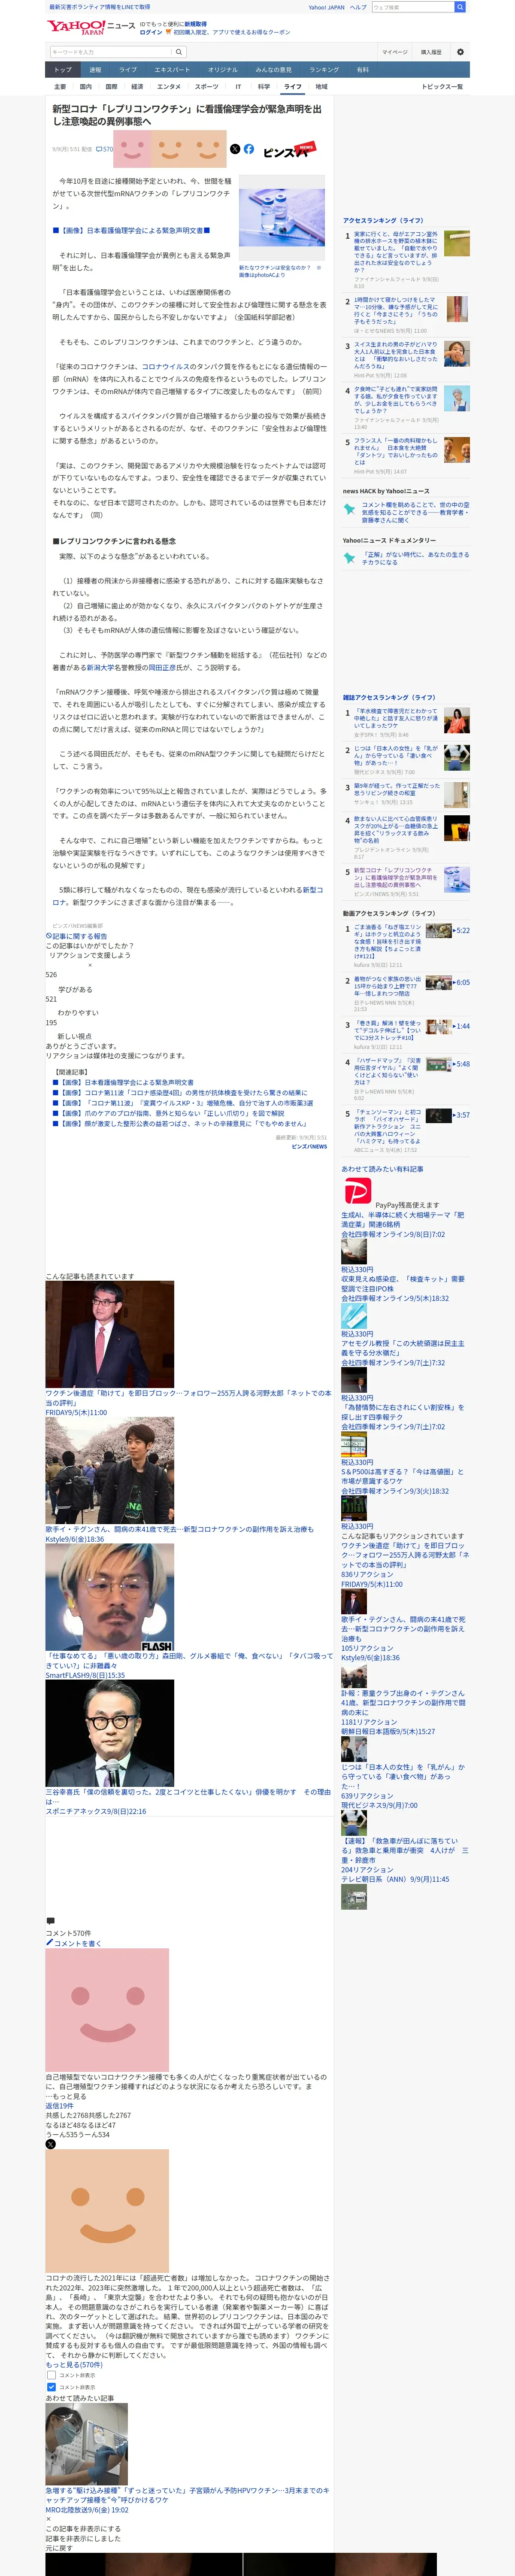Open the トピックス一覧 link
Screen dimensions: 515x2576
pyautogui.click(x=441, y=87)
